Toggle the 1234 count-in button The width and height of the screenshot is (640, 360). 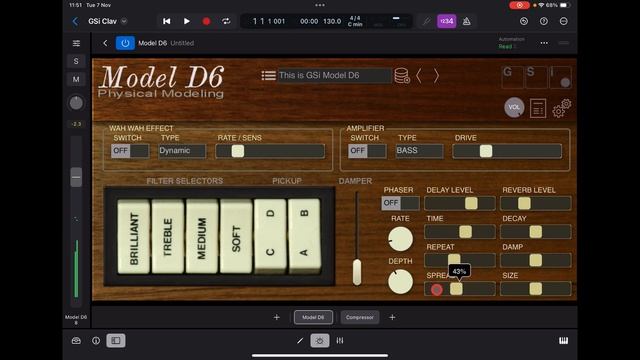pos(447,21)
